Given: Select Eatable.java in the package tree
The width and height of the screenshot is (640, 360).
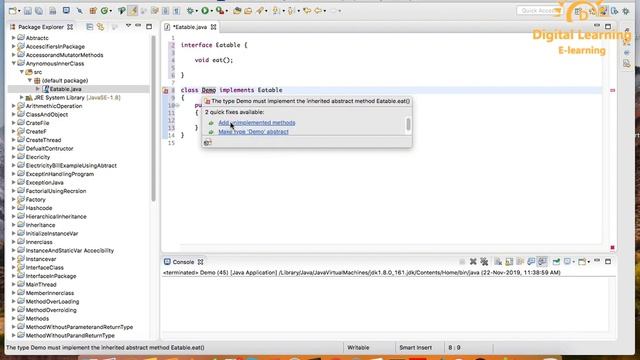Looking at the screenshot, I should 65,89.
